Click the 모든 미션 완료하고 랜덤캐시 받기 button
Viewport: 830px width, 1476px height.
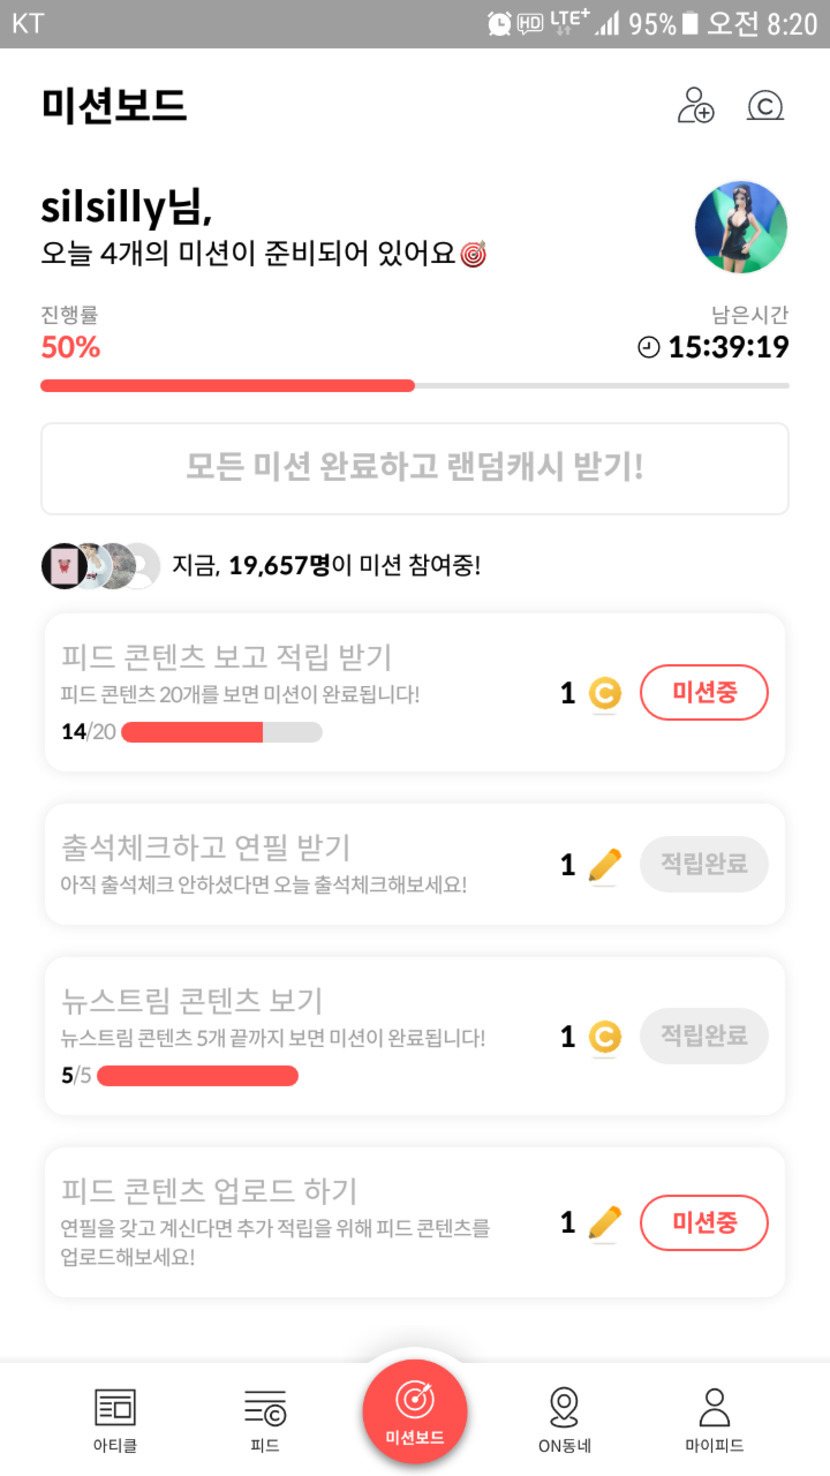pyautogui.click(x=415, y=468)
